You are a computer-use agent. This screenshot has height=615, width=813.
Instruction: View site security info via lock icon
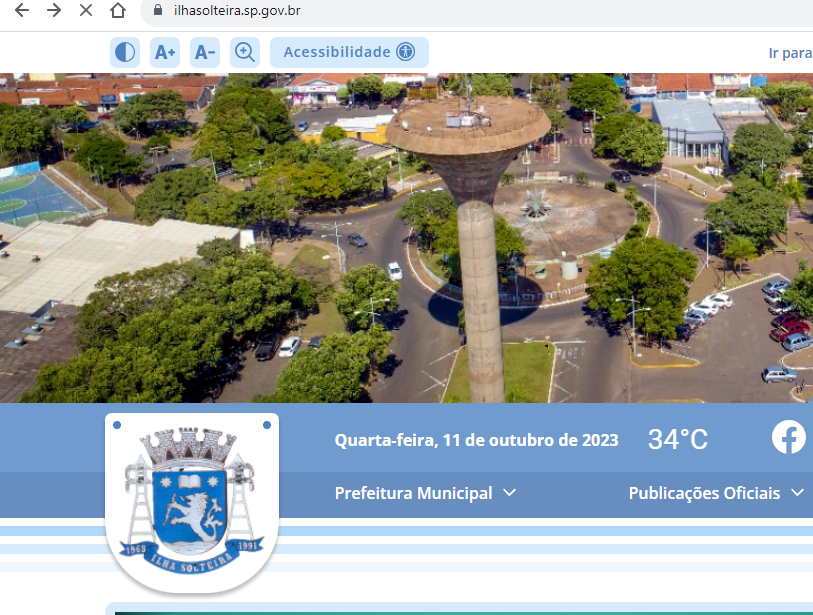[157, 11]
